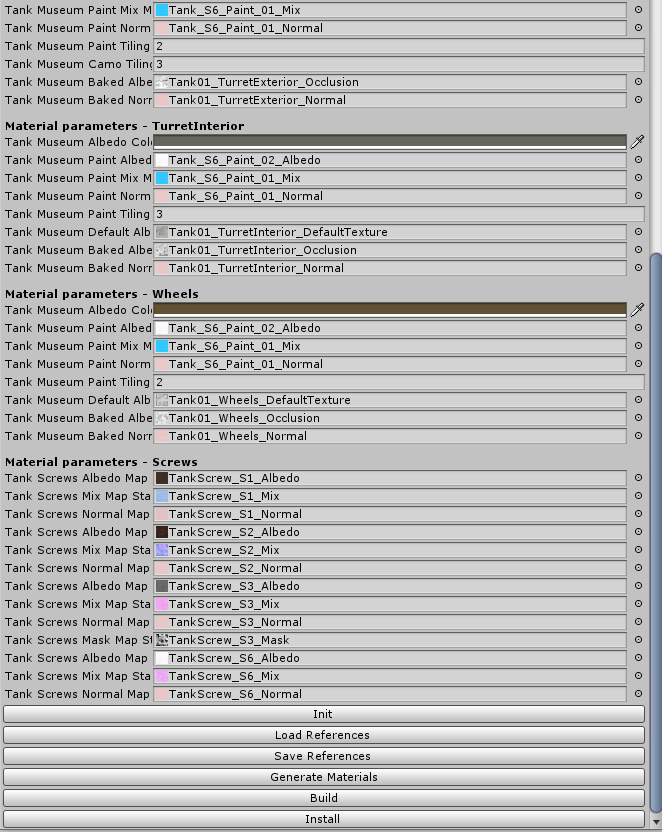Open object picker for Tank01_TurretInterior_Occlusion
662x832 pixels.
tap(638, 250)
